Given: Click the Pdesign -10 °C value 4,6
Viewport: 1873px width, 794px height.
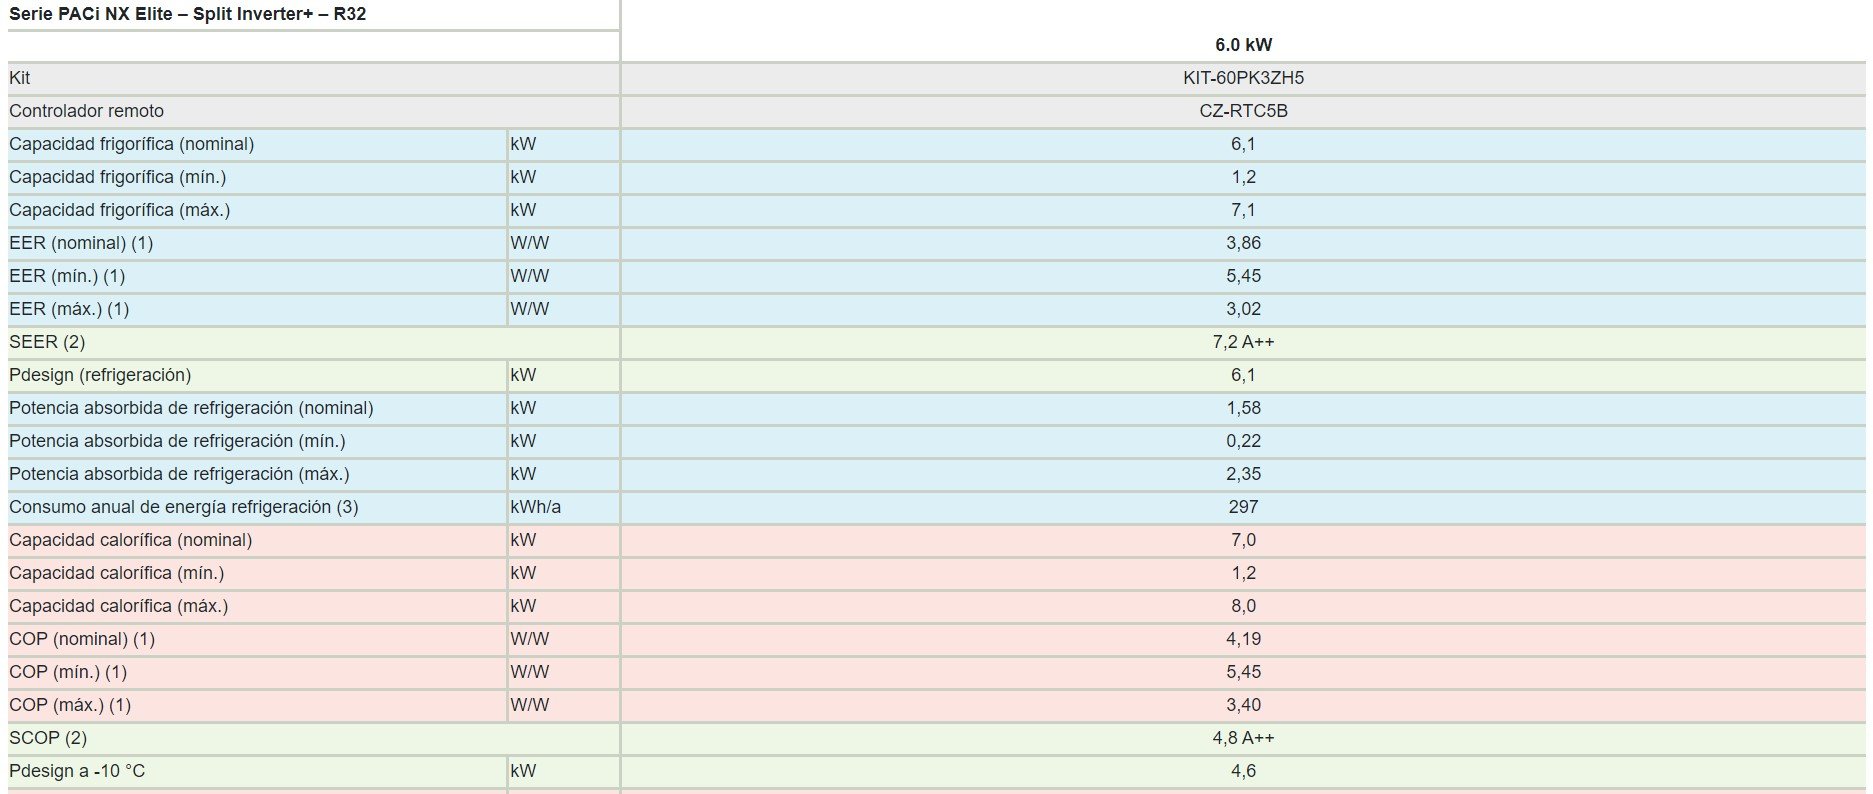Looking at the screenshot, I should [x=1243, y=771].
